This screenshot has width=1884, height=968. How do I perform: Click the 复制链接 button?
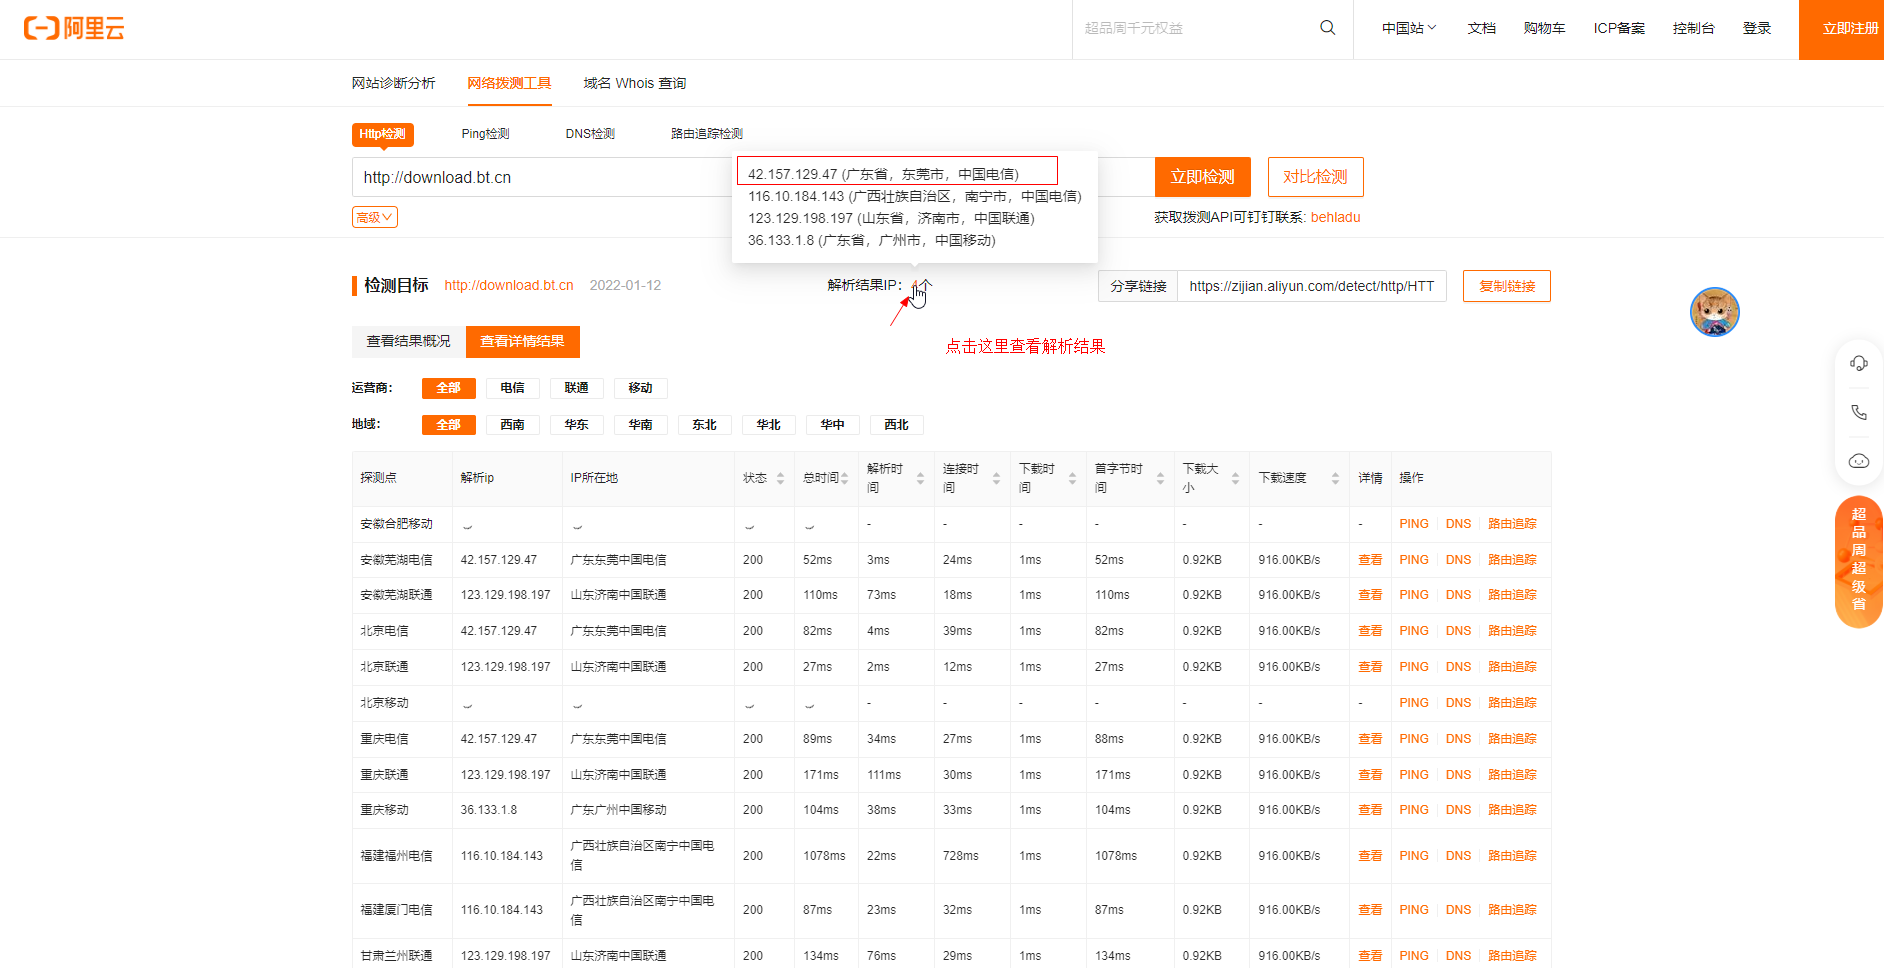pos(1506,286)
